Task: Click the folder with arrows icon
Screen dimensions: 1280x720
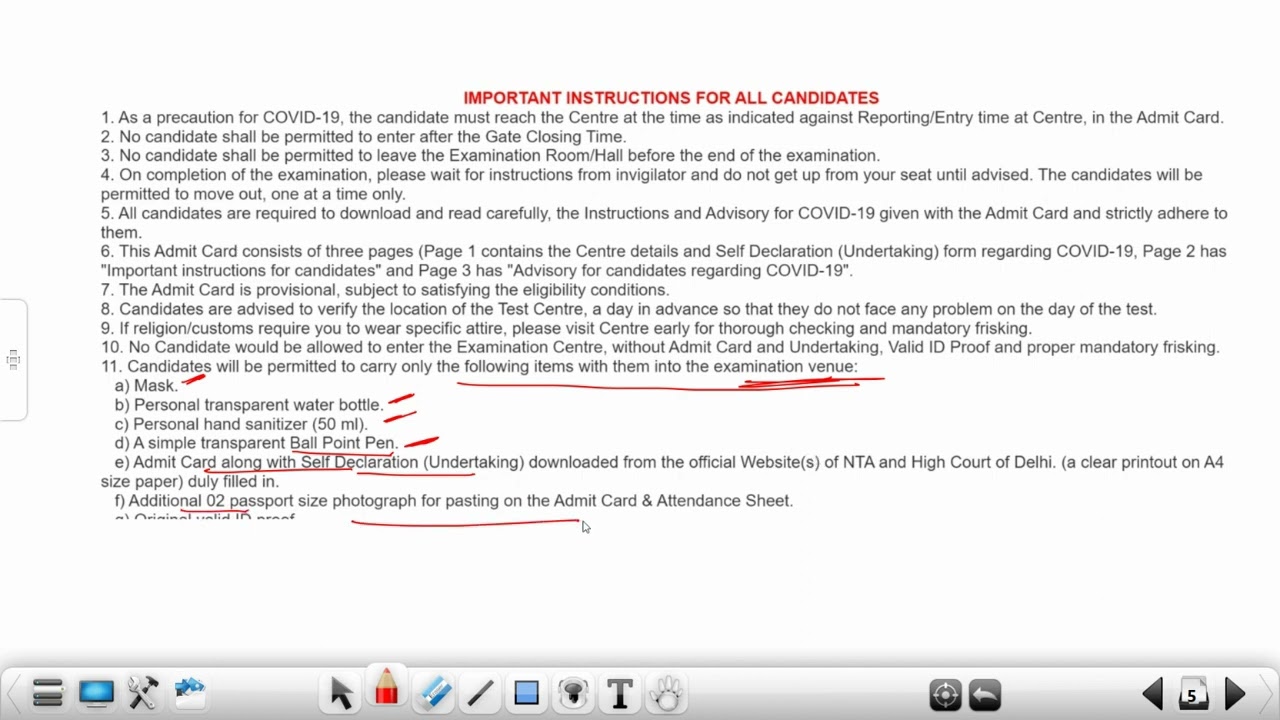Action: 190,690
